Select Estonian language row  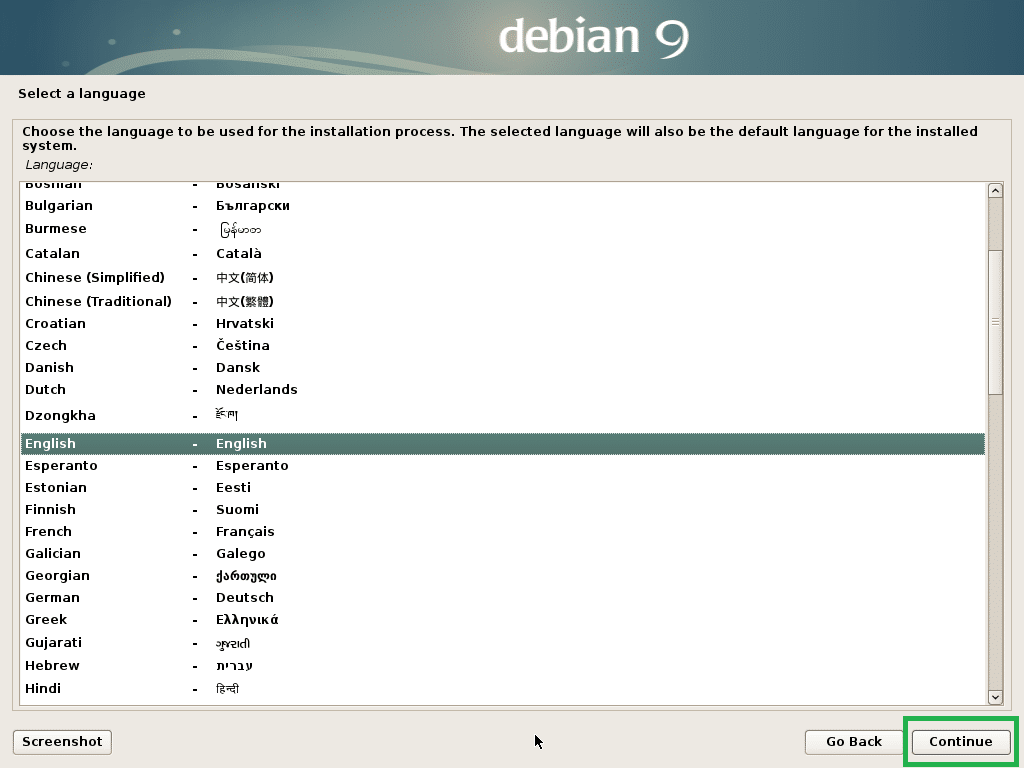click(x=503, y=488)
